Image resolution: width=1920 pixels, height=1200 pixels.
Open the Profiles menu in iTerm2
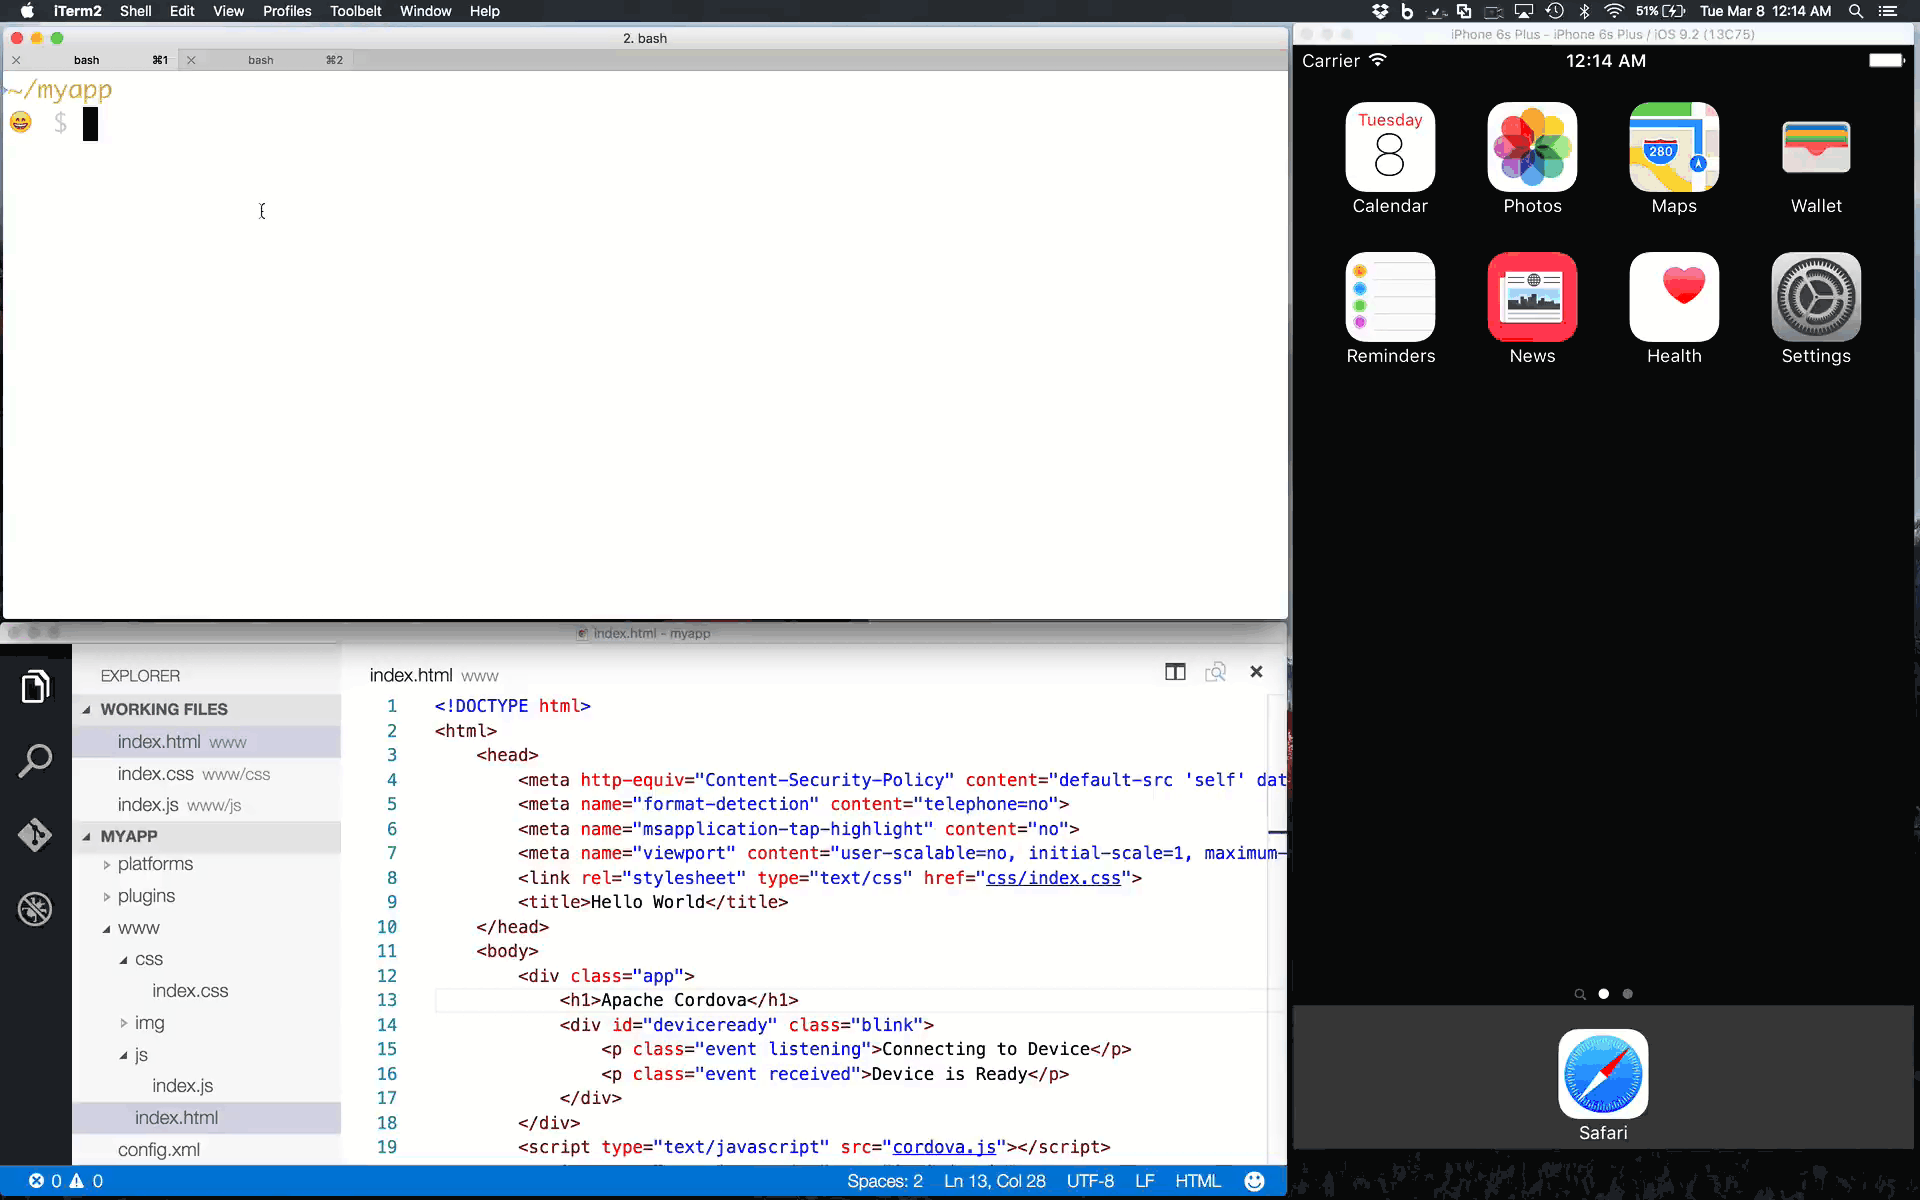click(x=287, y=11)
